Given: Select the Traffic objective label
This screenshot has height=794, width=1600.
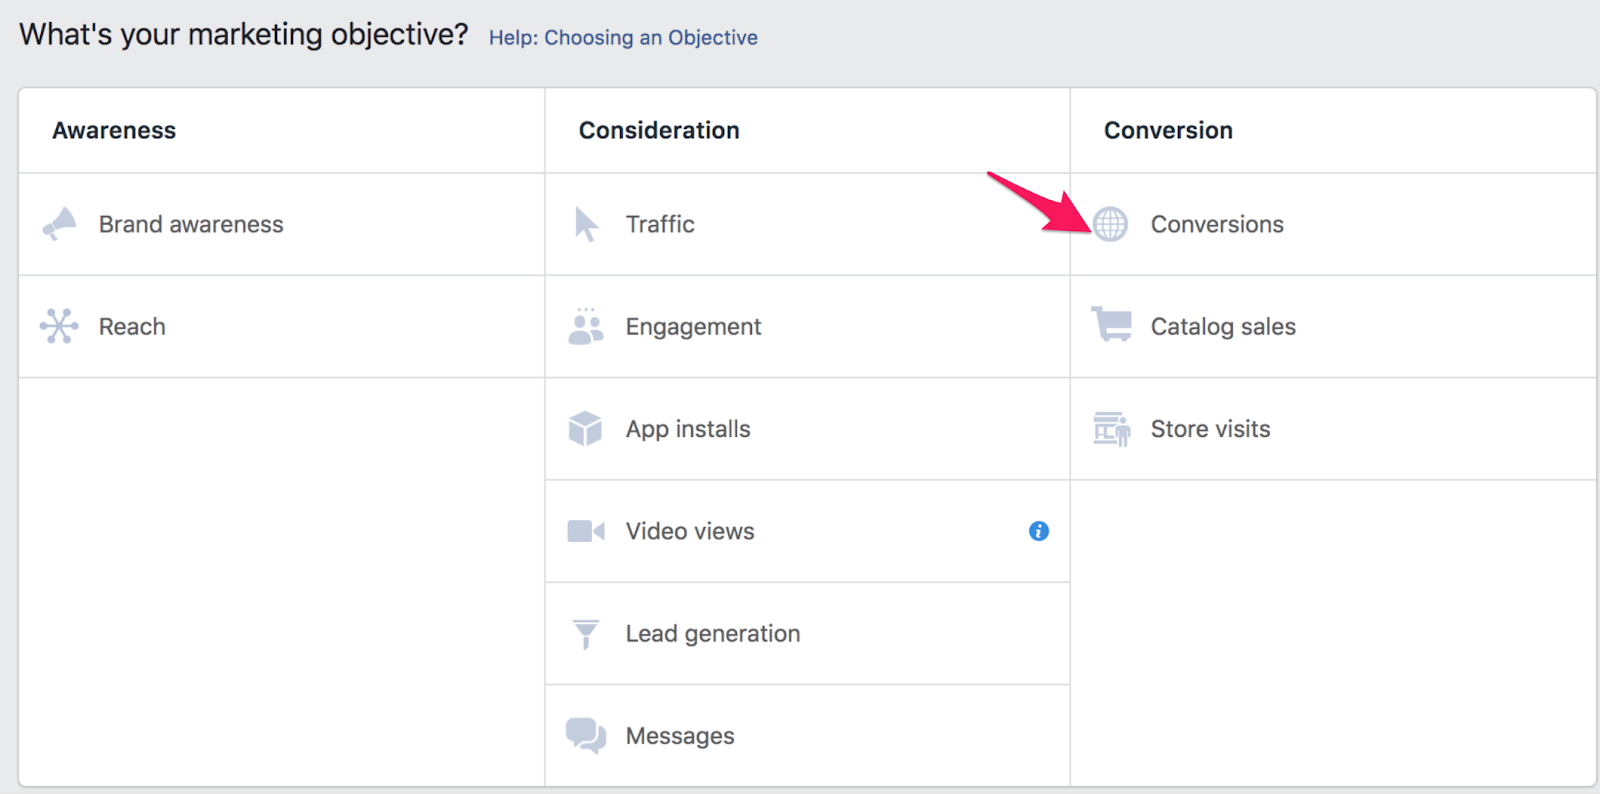Looking at the screenshot, I should tap(660, 224).
